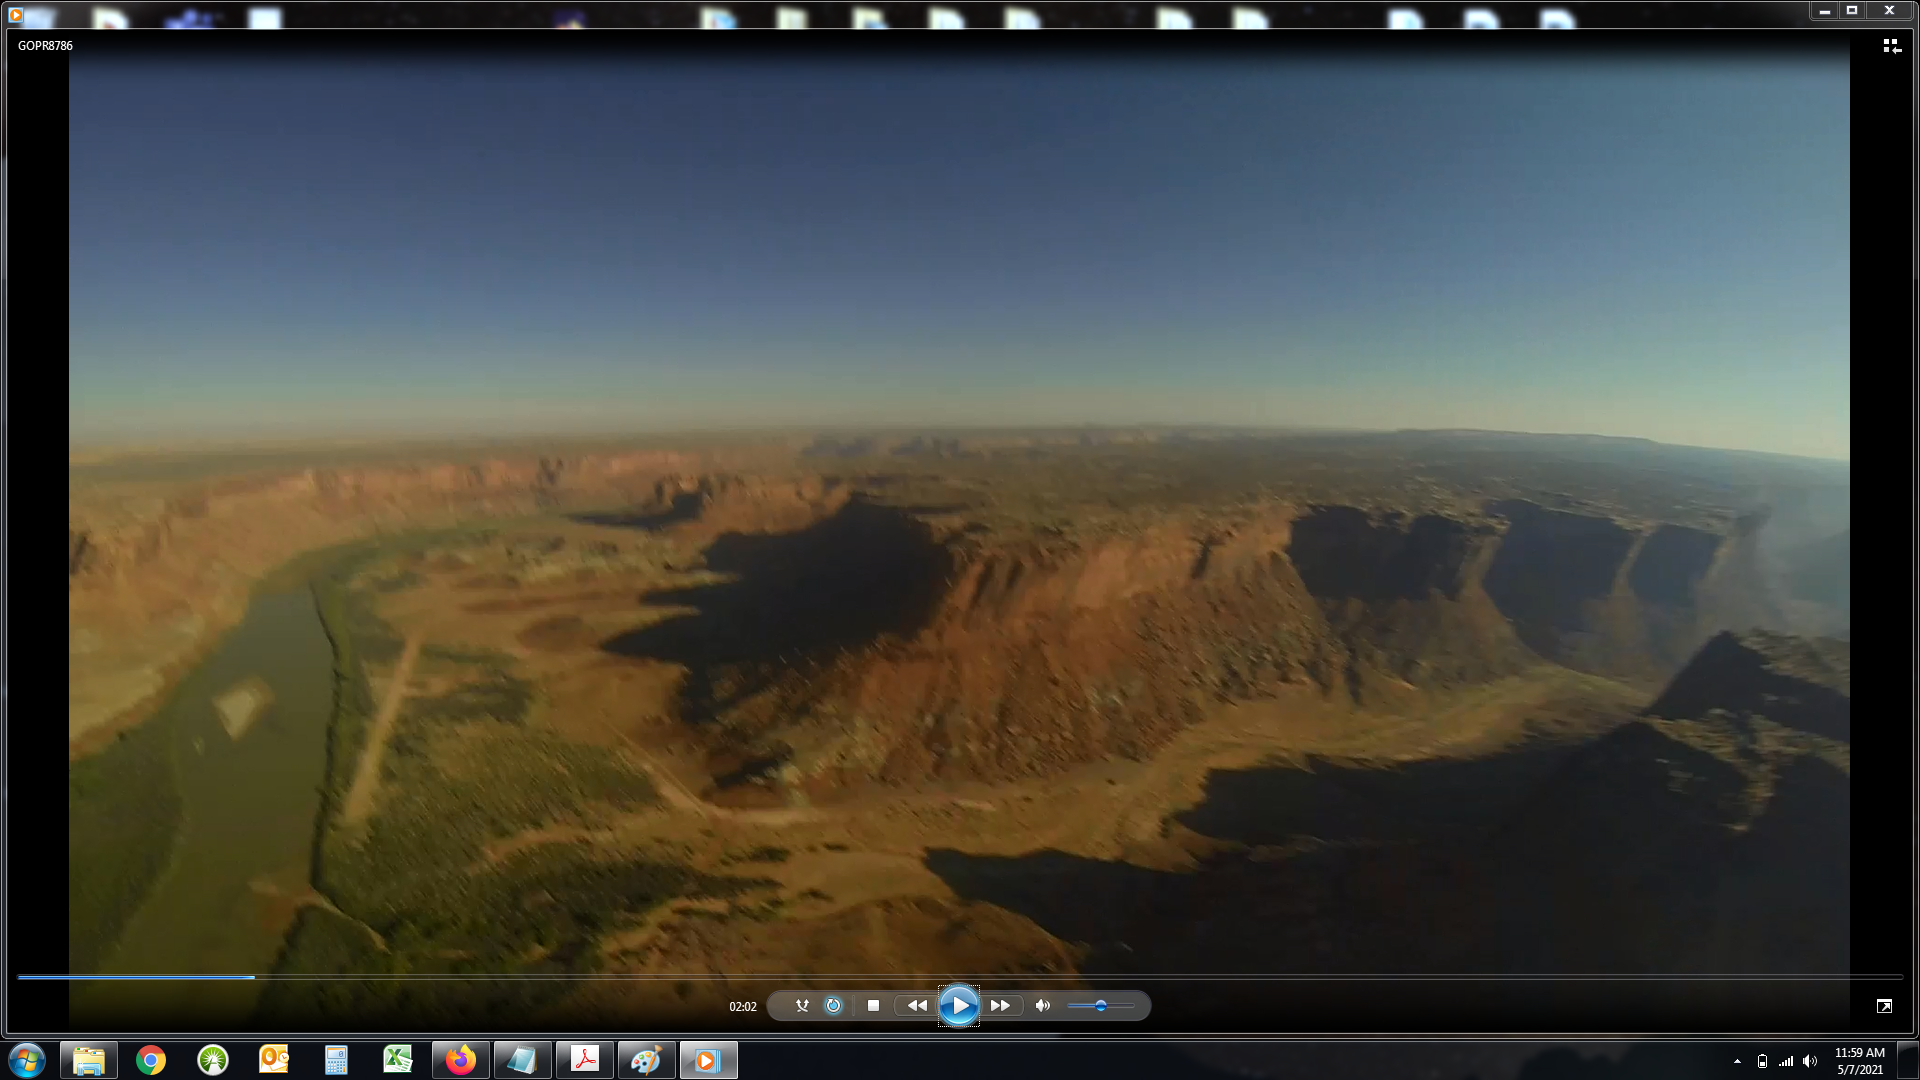The height and width of the screenshot is (1080, 1920).
Task: Click the fast forward (next) button
Action: 1000,1006
